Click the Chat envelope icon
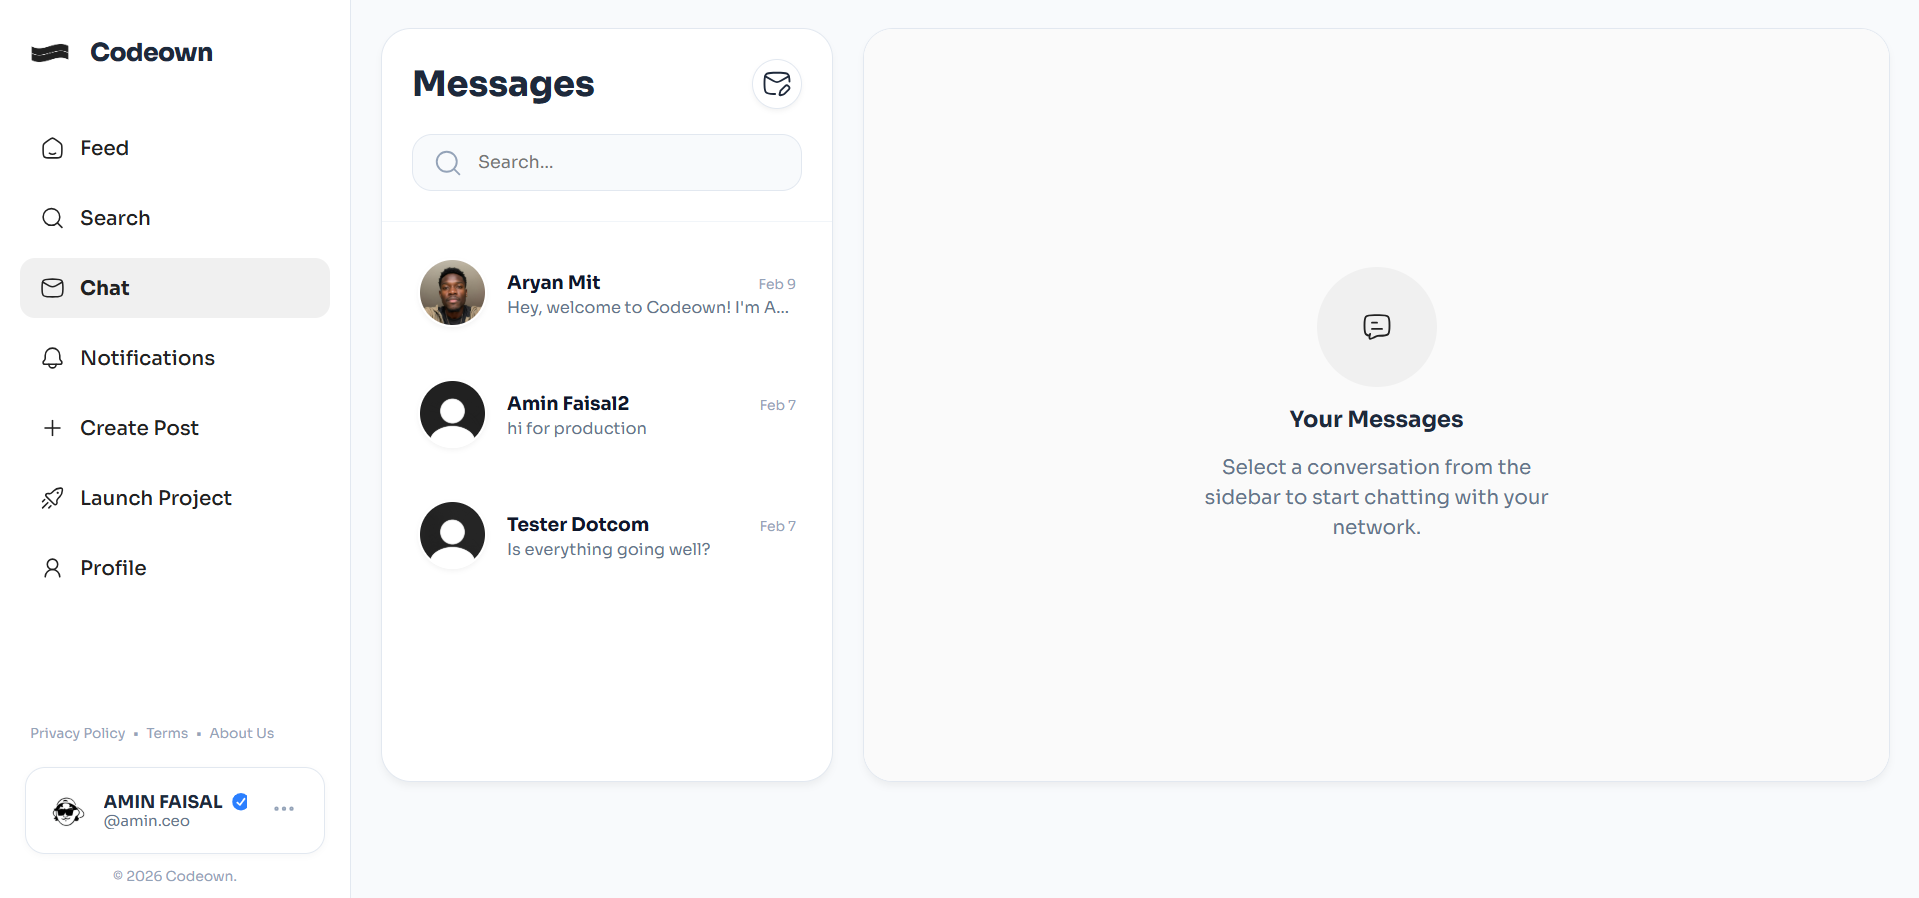The width and height of the screenshot is (1919, 898). click(52, 288)
